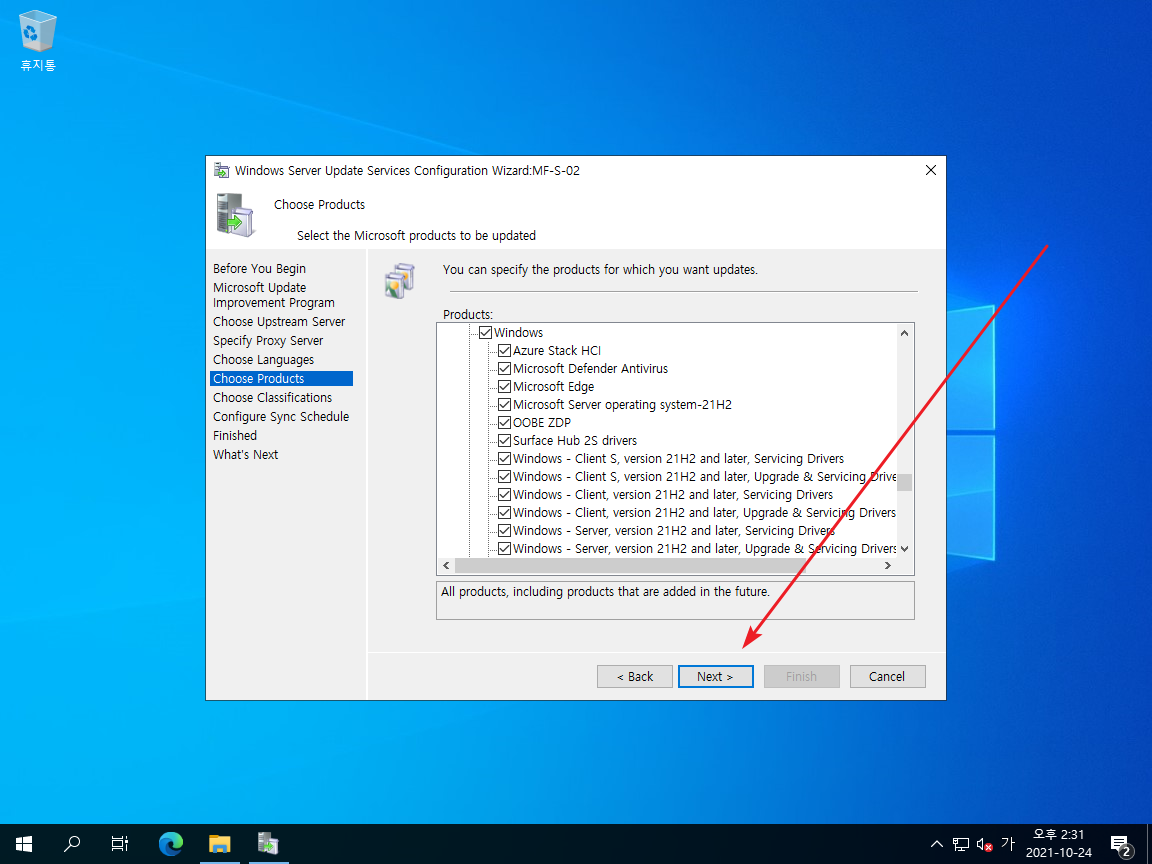The width and height of the screenshot is (1152, 864).
Task: Click product list scroll right arrow
Action: [x=888, y=566]
